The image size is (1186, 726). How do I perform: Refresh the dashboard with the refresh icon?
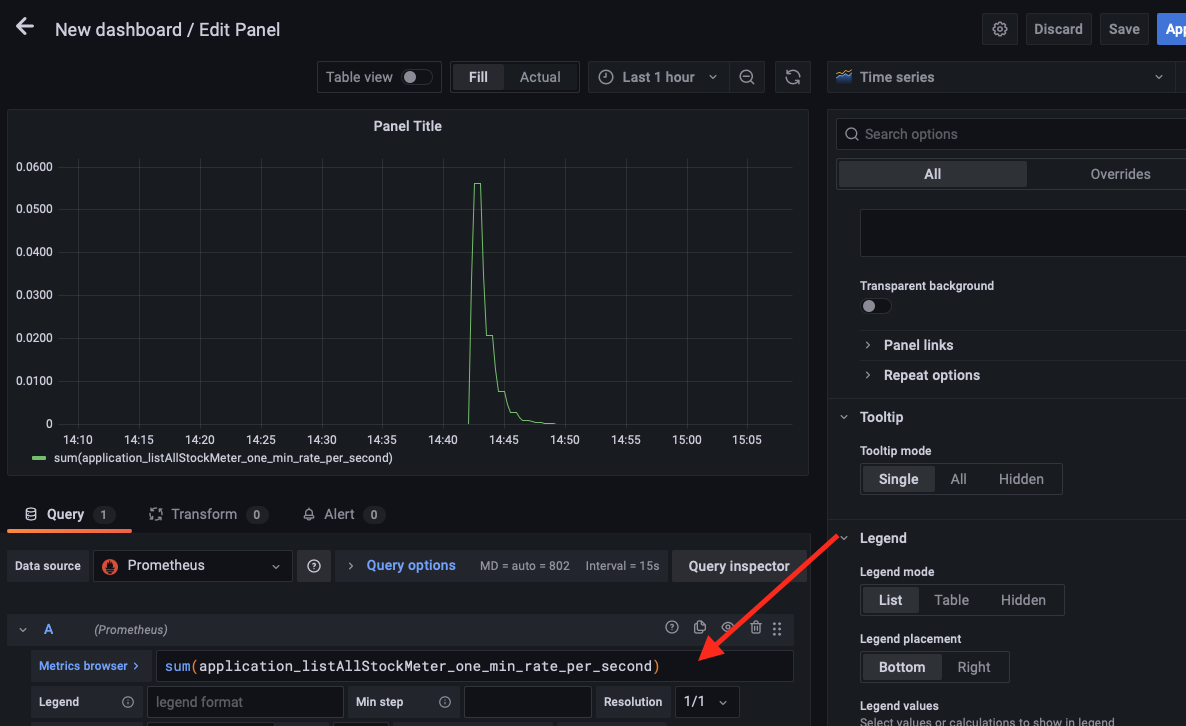pyautogui.click(x=793, y=77)
